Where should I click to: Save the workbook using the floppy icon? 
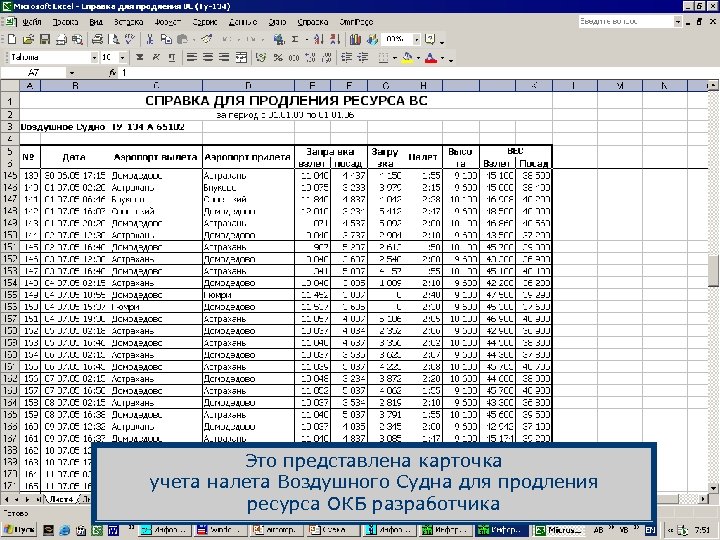(x=45, y=39)
